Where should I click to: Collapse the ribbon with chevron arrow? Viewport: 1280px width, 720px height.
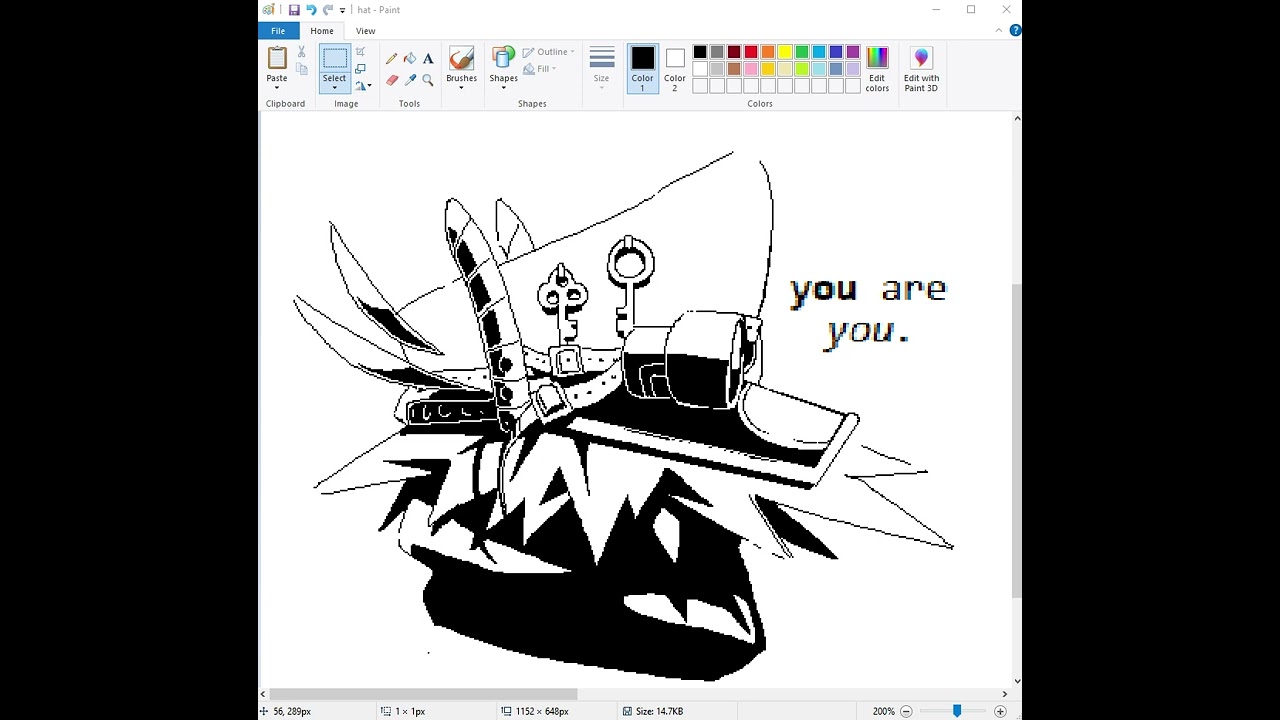998,31
